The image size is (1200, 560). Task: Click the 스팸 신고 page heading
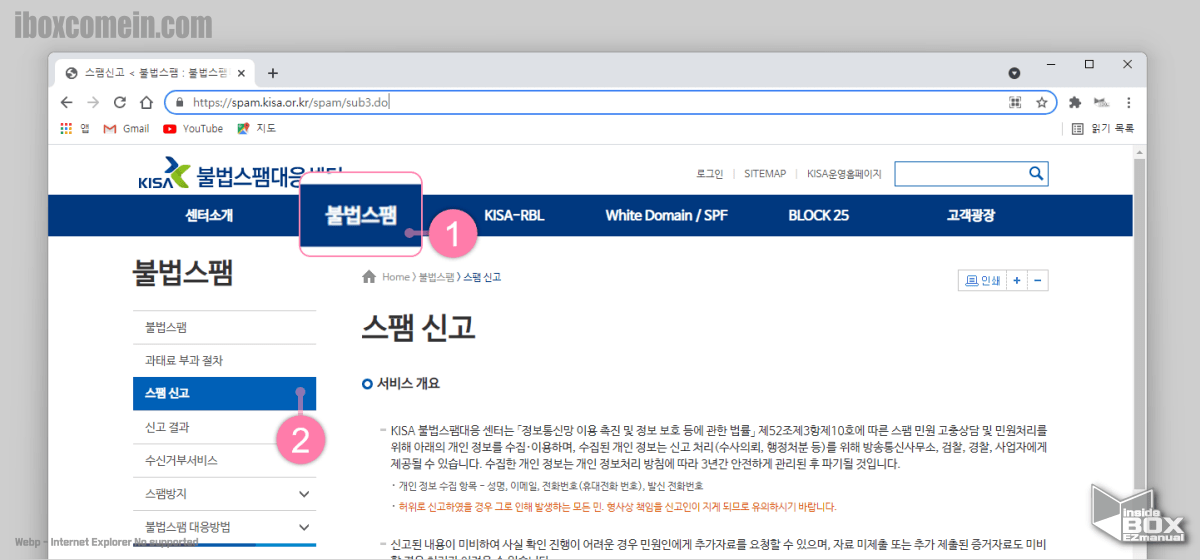point(418,326)
